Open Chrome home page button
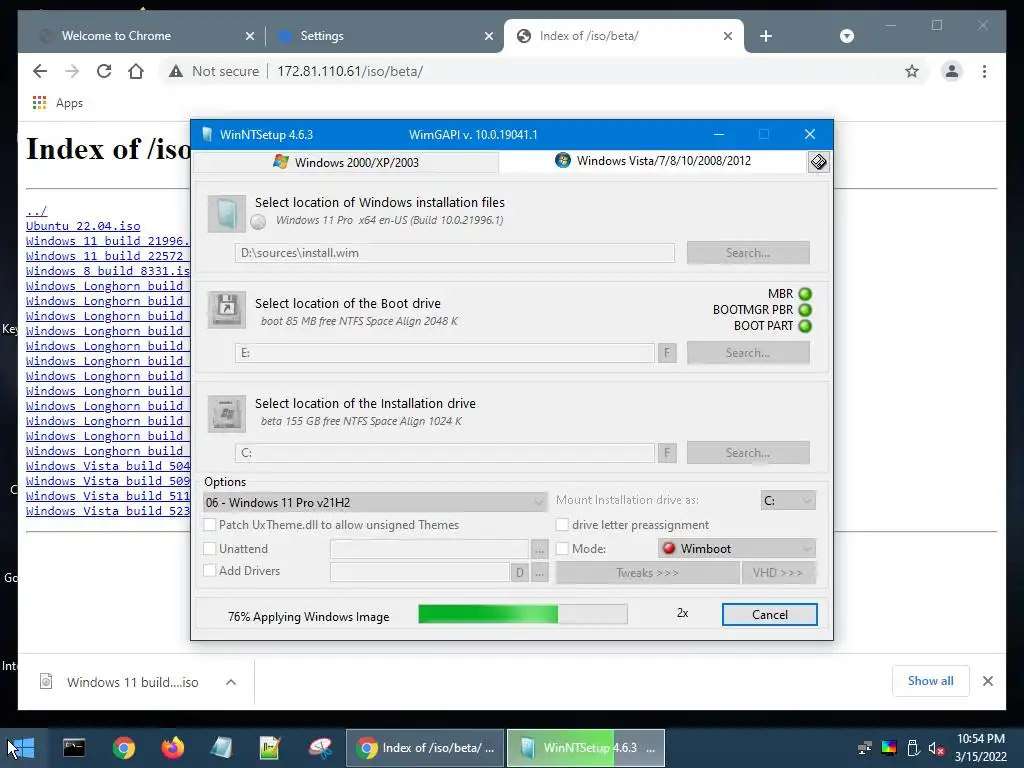1024x768 pixels. [136, 71]
